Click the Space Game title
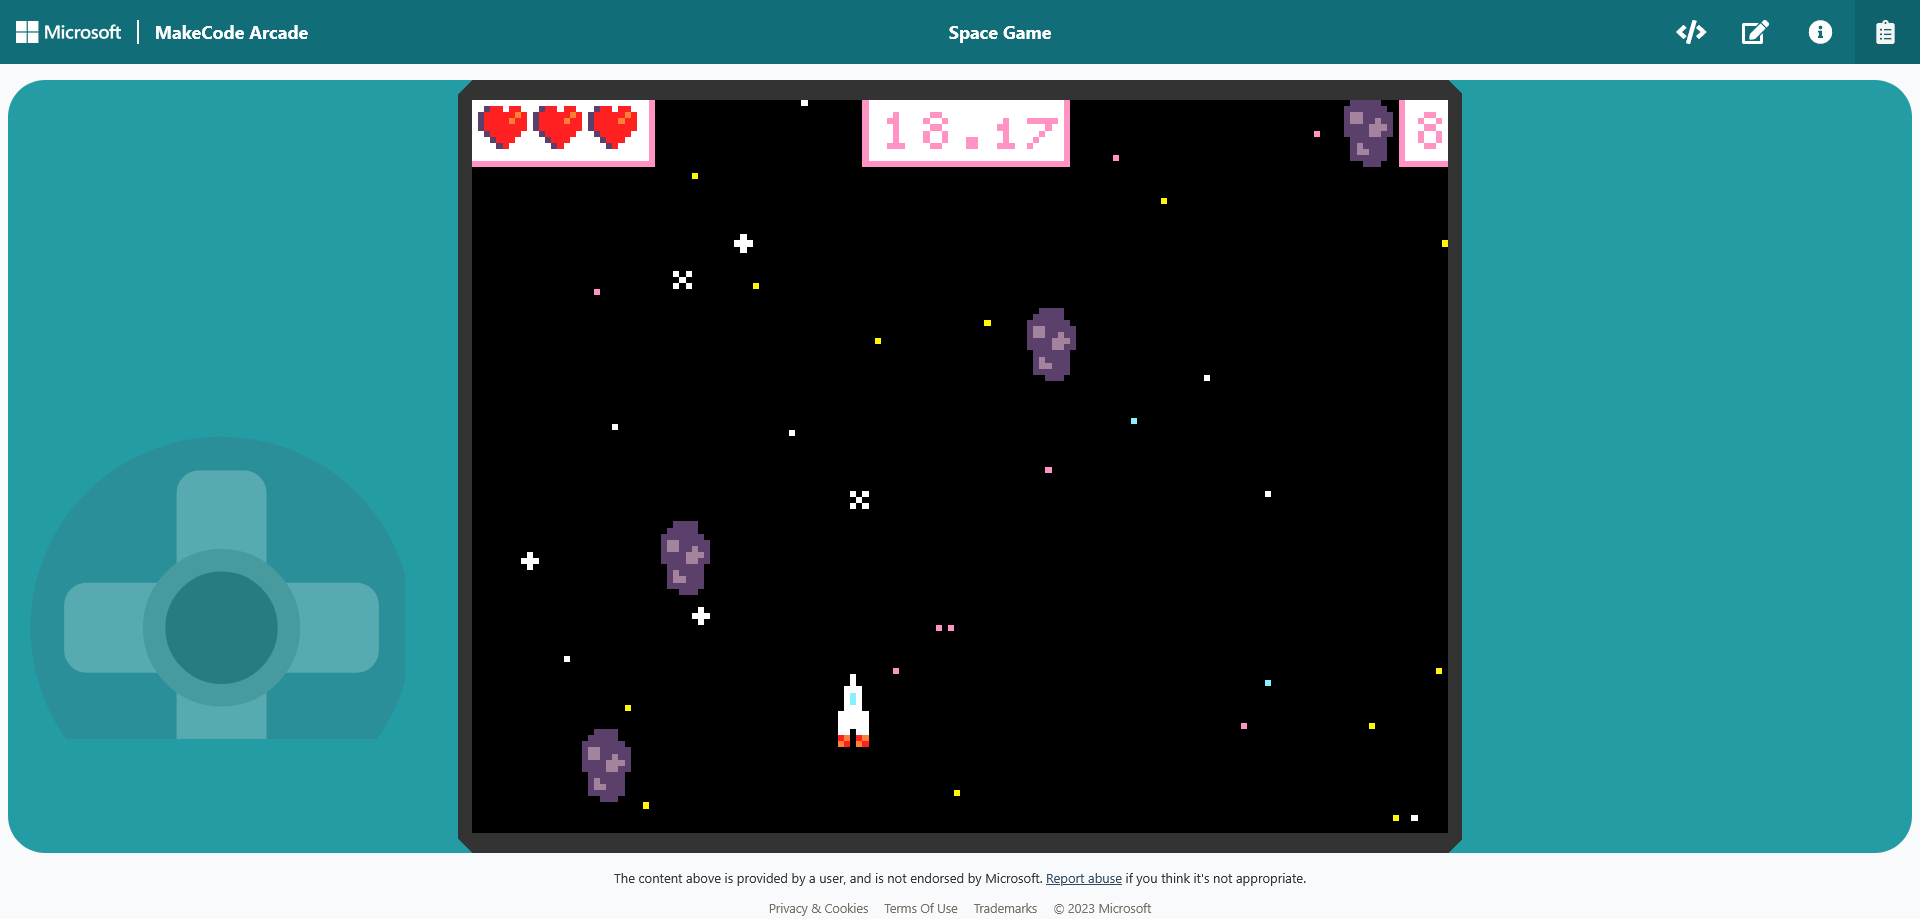The image size is (1920, 919). pos(1000,33)
